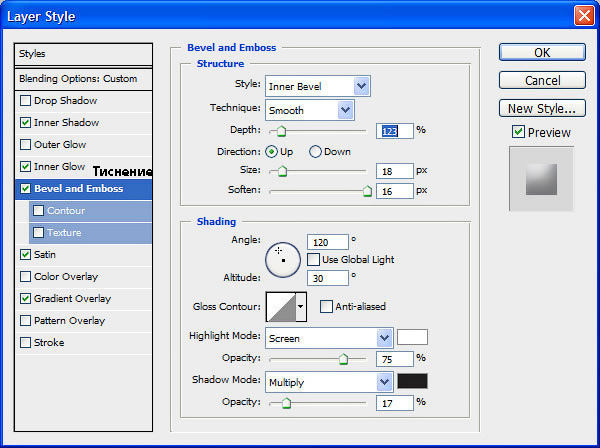Screen dimensions: 600x448
Task: Expand the Technique dropdown set to Smooth
Action: [310, 110]
